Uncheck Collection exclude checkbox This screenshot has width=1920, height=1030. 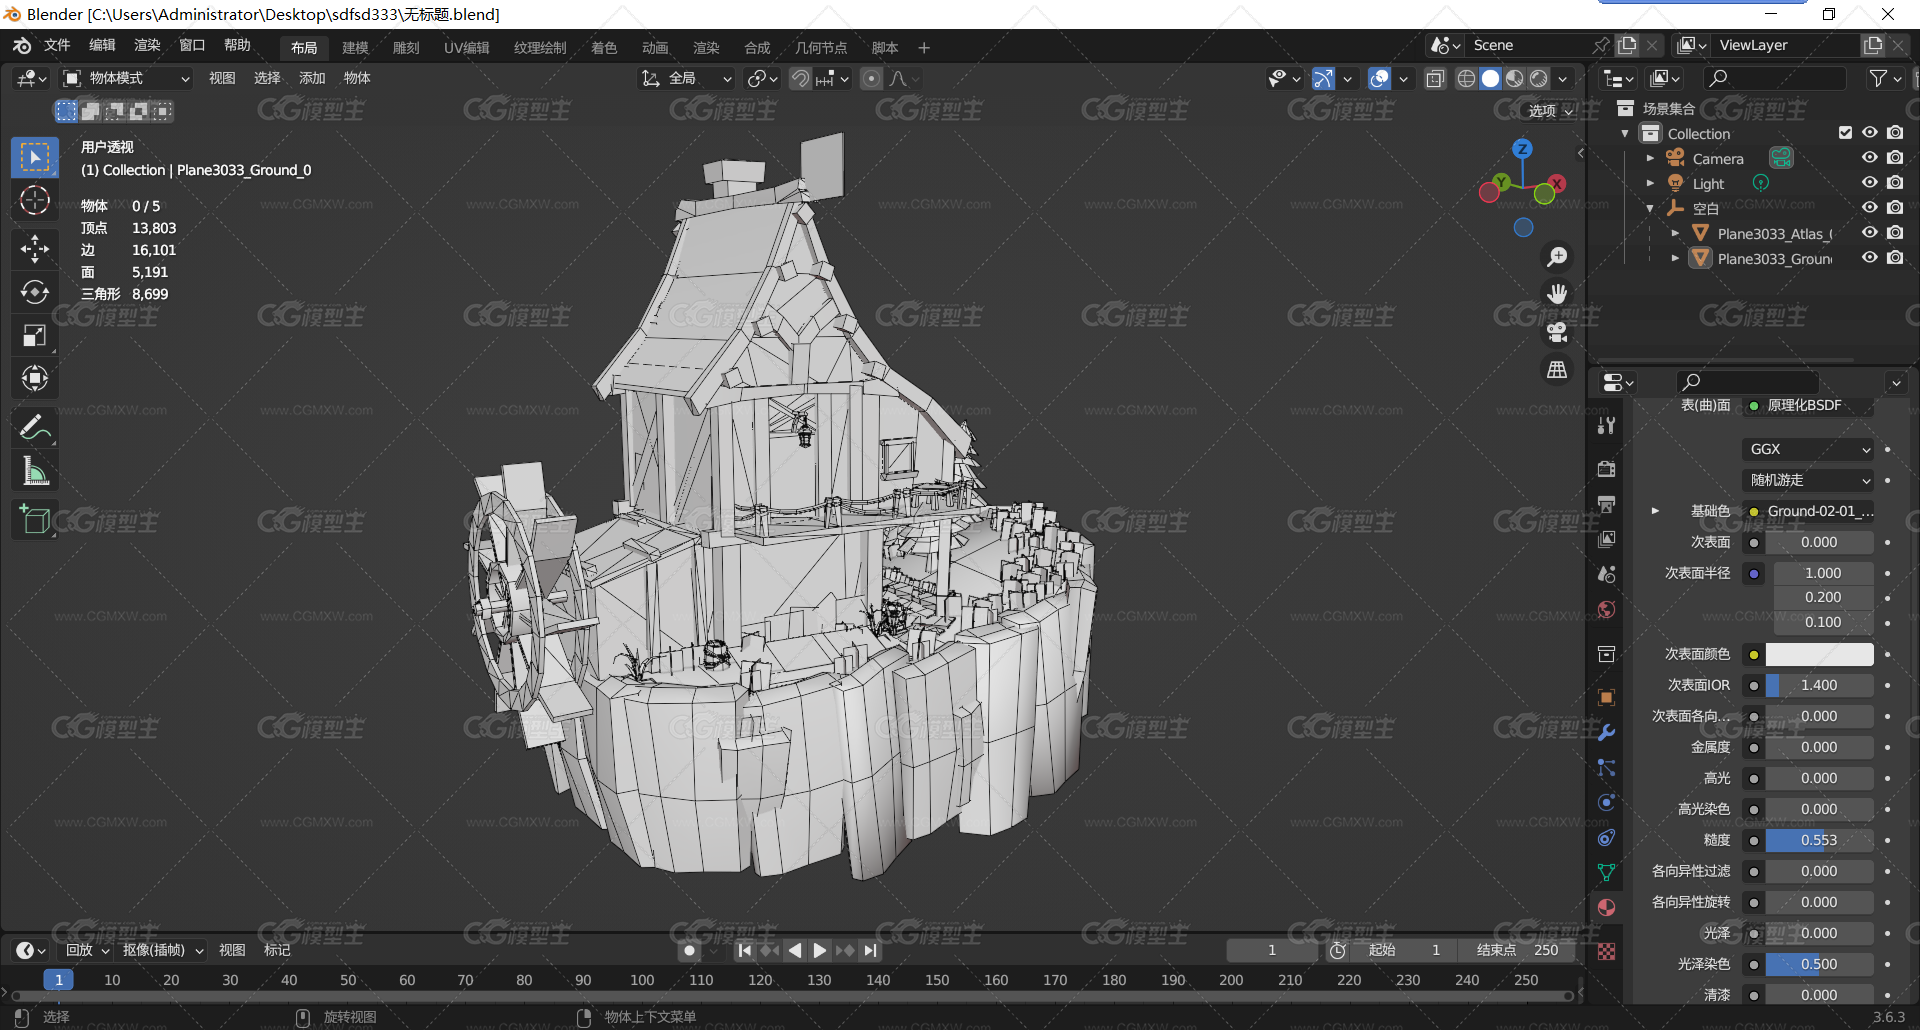1845,133
